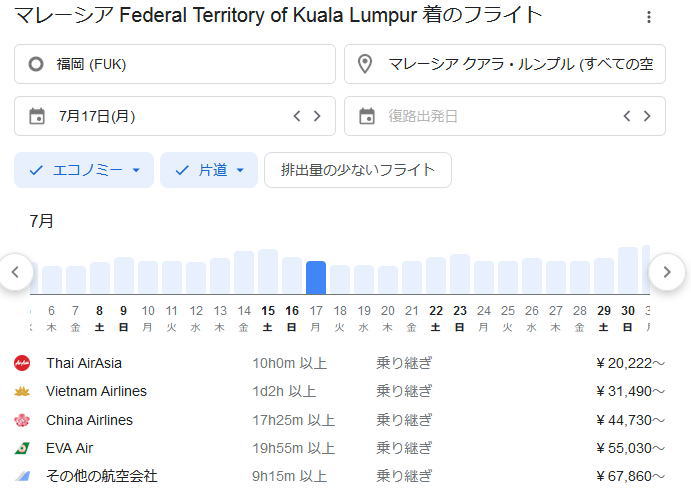Click the 9h15m 以上 duration text
The height and width of the screenshot is (503, 691).
(290, 477)
